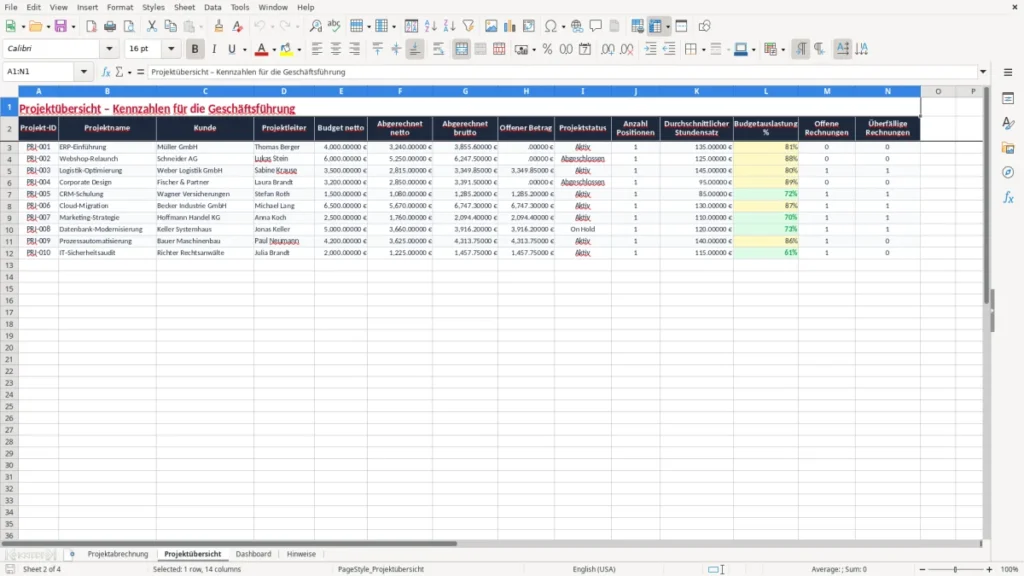Click the Cut scissors icon
Viewport: 1024px width, 576px height.
coord(152,26)
